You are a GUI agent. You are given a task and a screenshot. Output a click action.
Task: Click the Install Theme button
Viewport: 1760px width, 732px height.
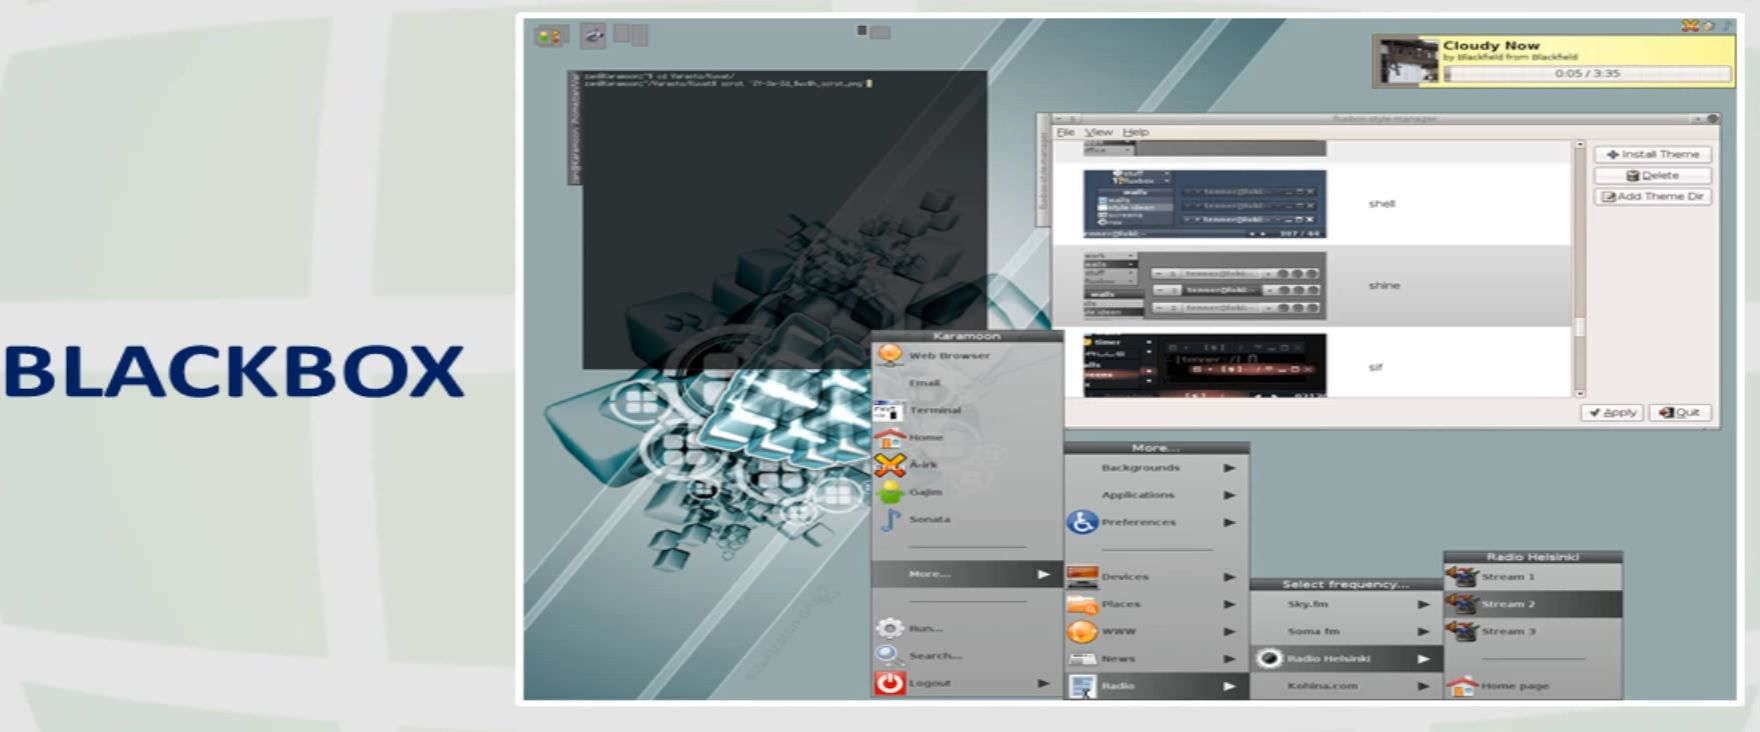pos(1653,154)
